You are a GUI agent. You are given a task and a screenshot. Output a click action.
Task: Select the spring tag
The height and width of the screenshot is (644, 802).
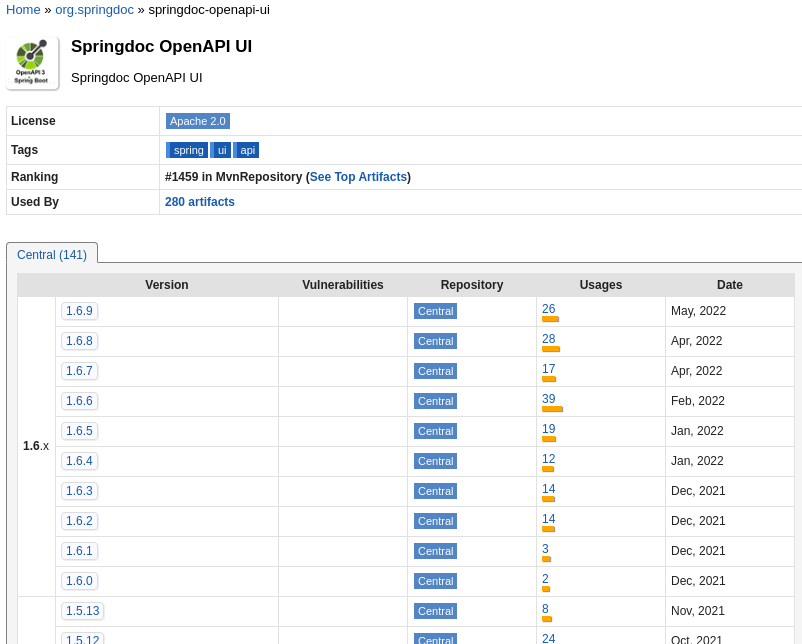pyautogui.click(x=187, y=150)
